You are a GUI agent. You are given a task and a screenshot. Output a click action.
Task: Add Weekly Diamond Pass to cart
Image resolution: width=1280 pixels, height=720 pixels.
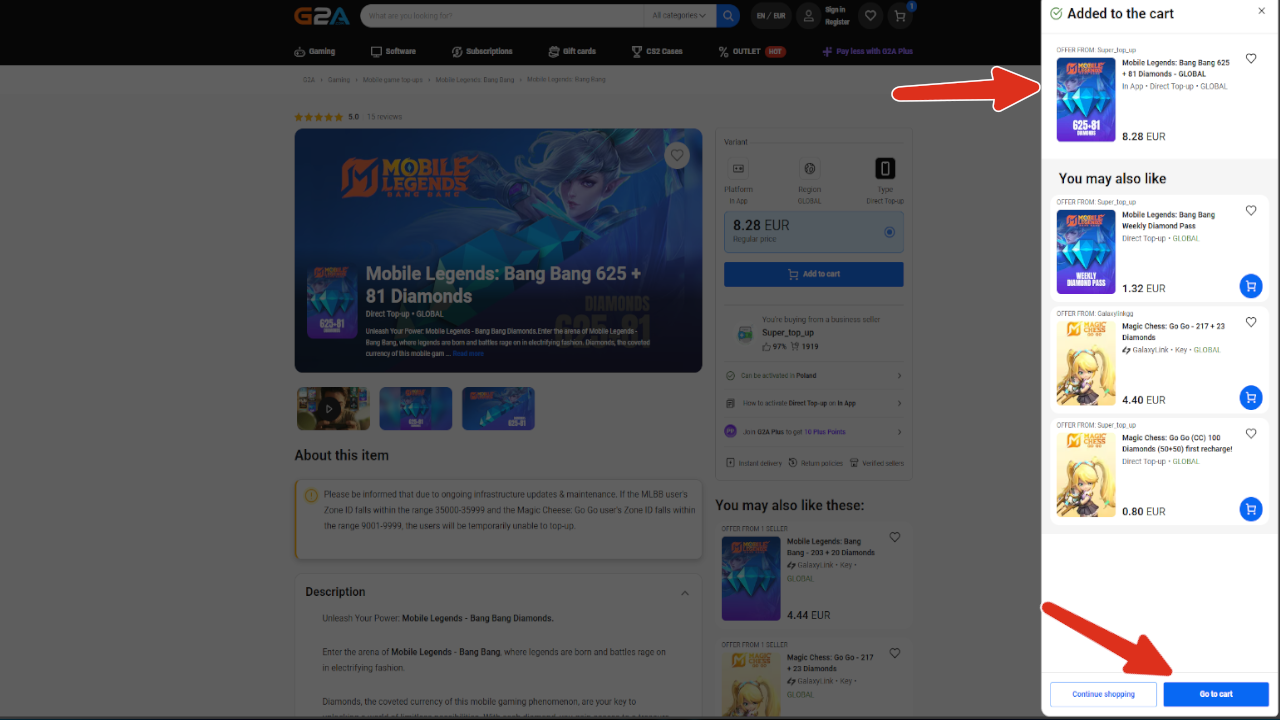(x=1250, y=286)
